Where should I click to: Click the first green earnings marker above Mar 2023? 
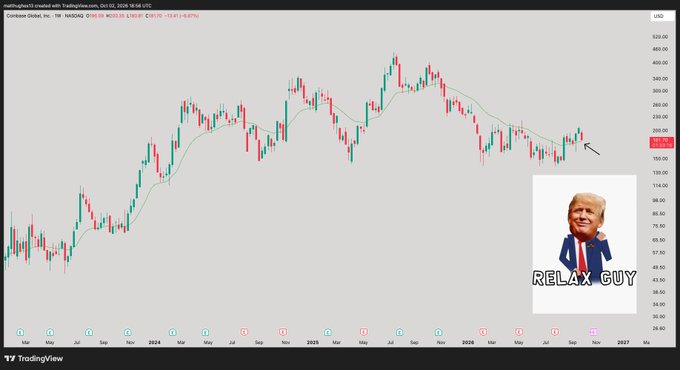pyautogui.click(x=20, y=332)
